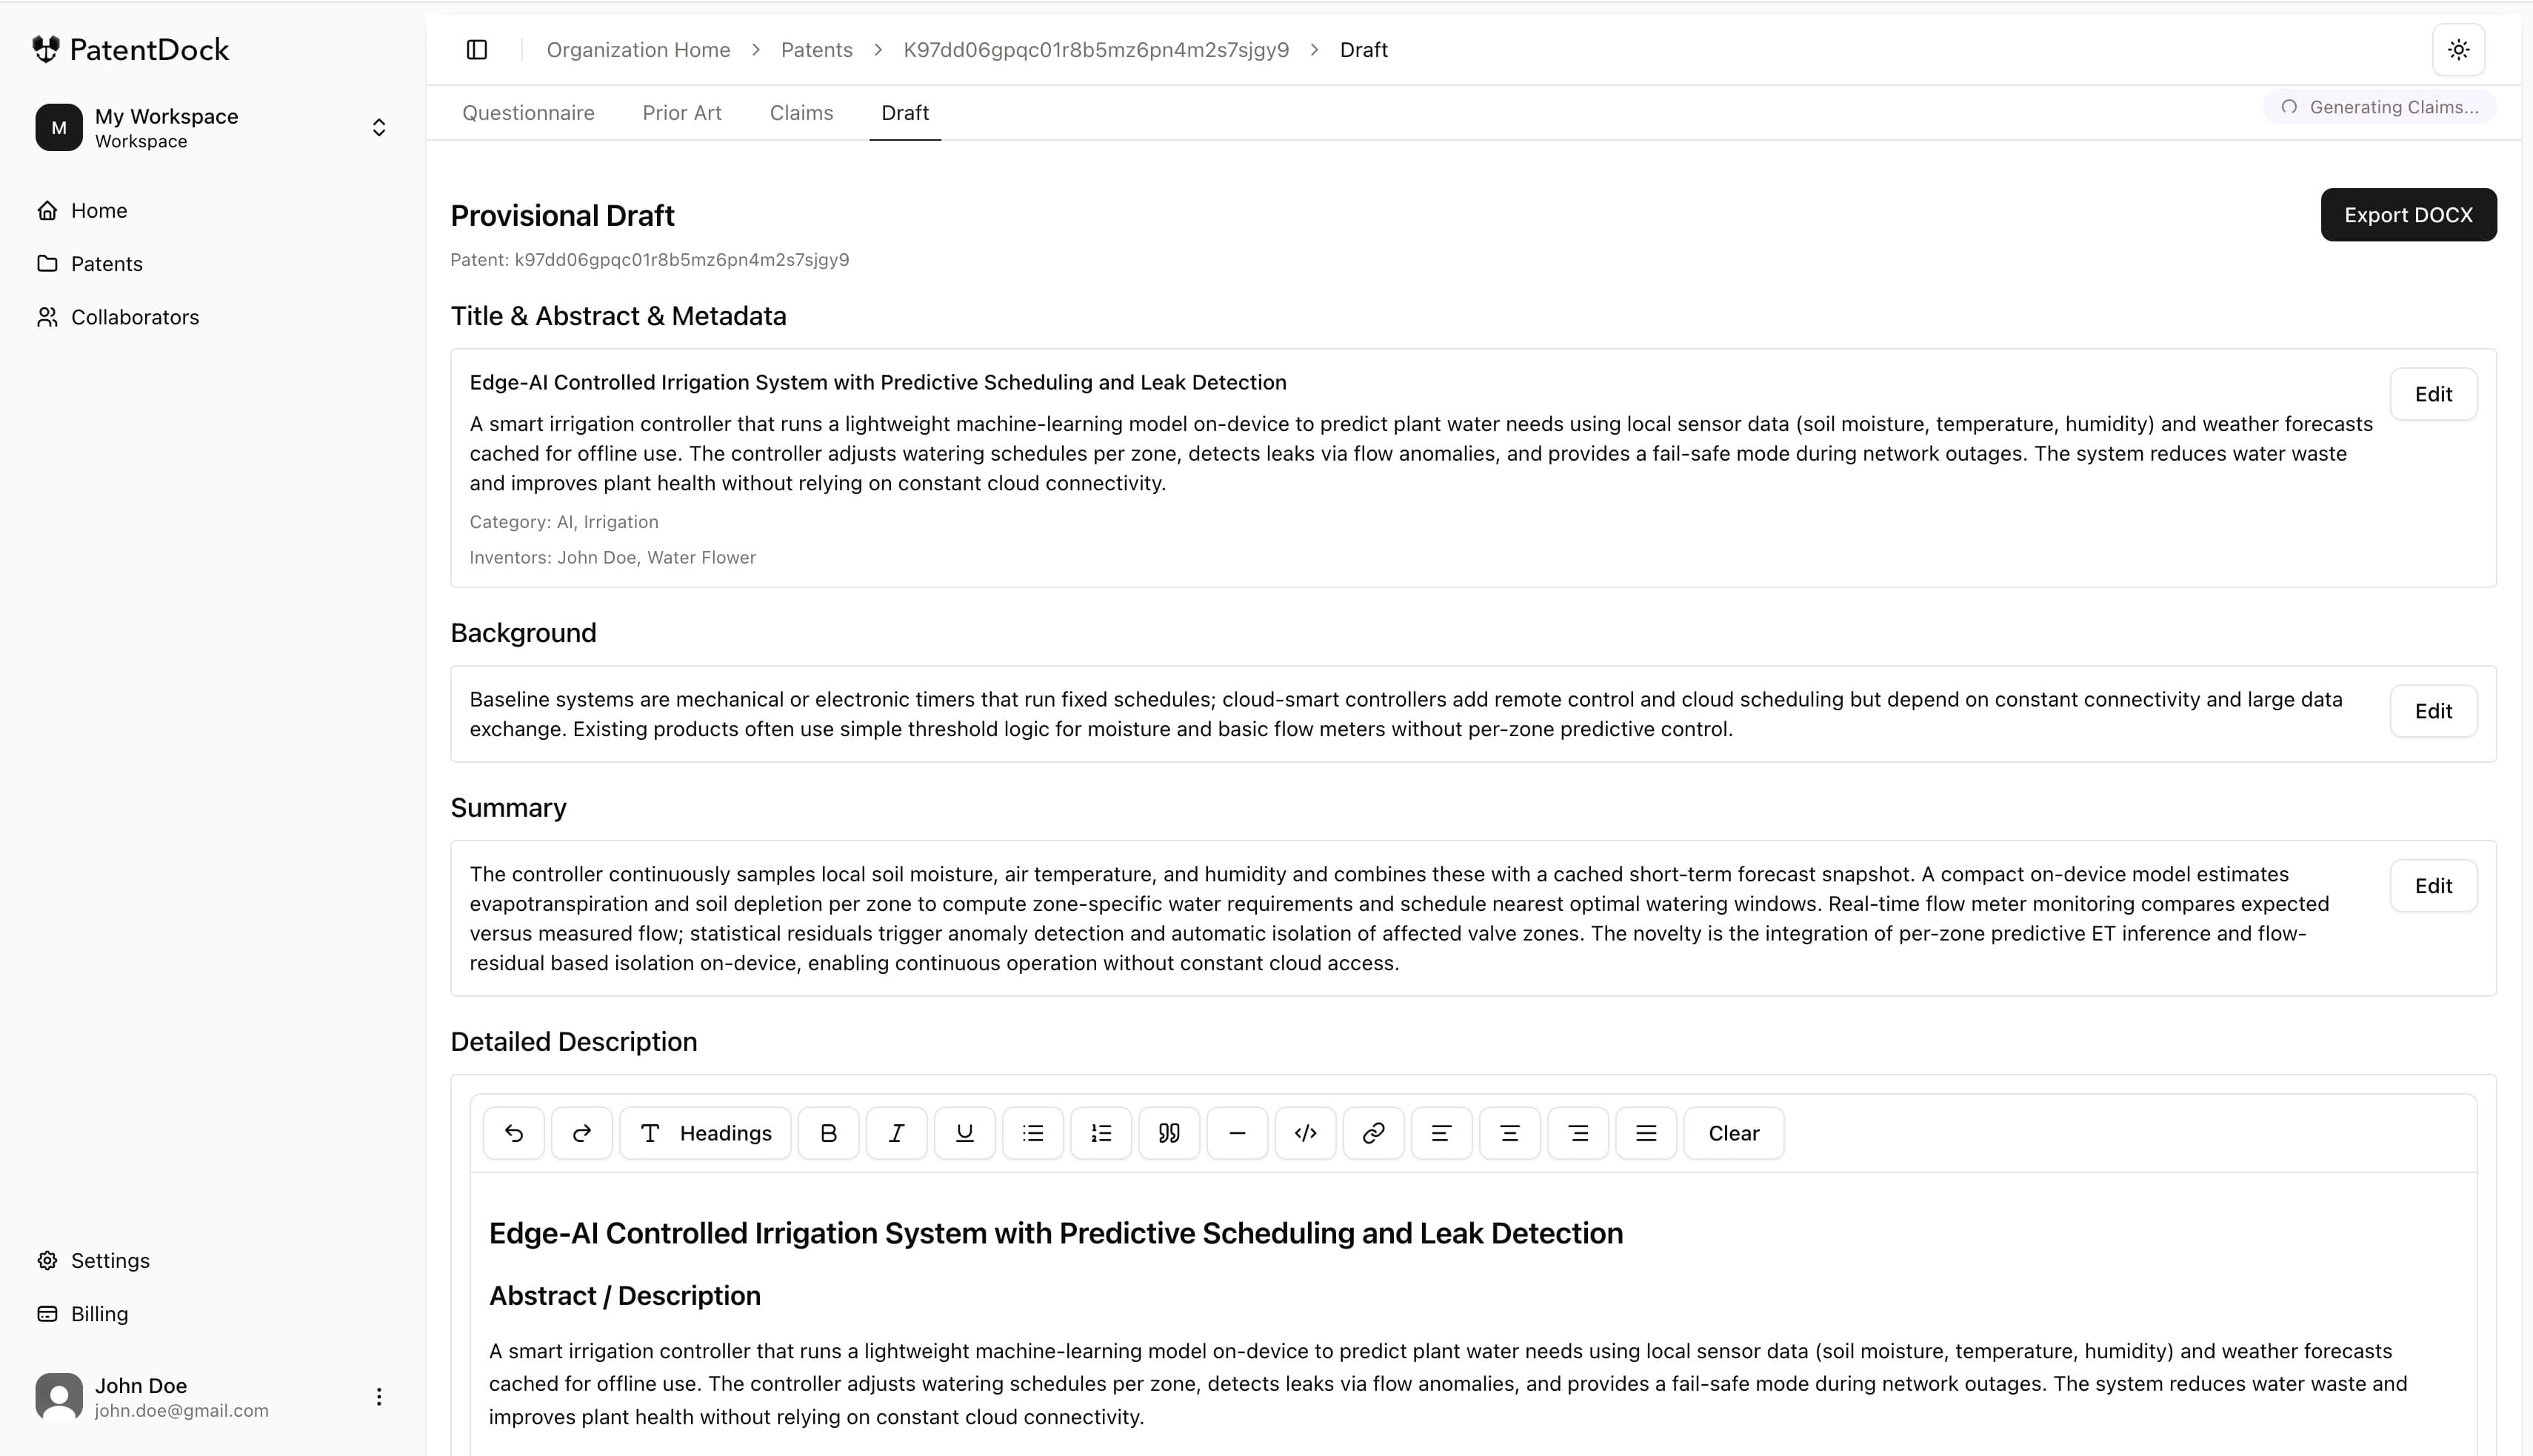Open John Doe account options menu
Viewport: 2533px width, 1456px height.
click(378, 1397)
